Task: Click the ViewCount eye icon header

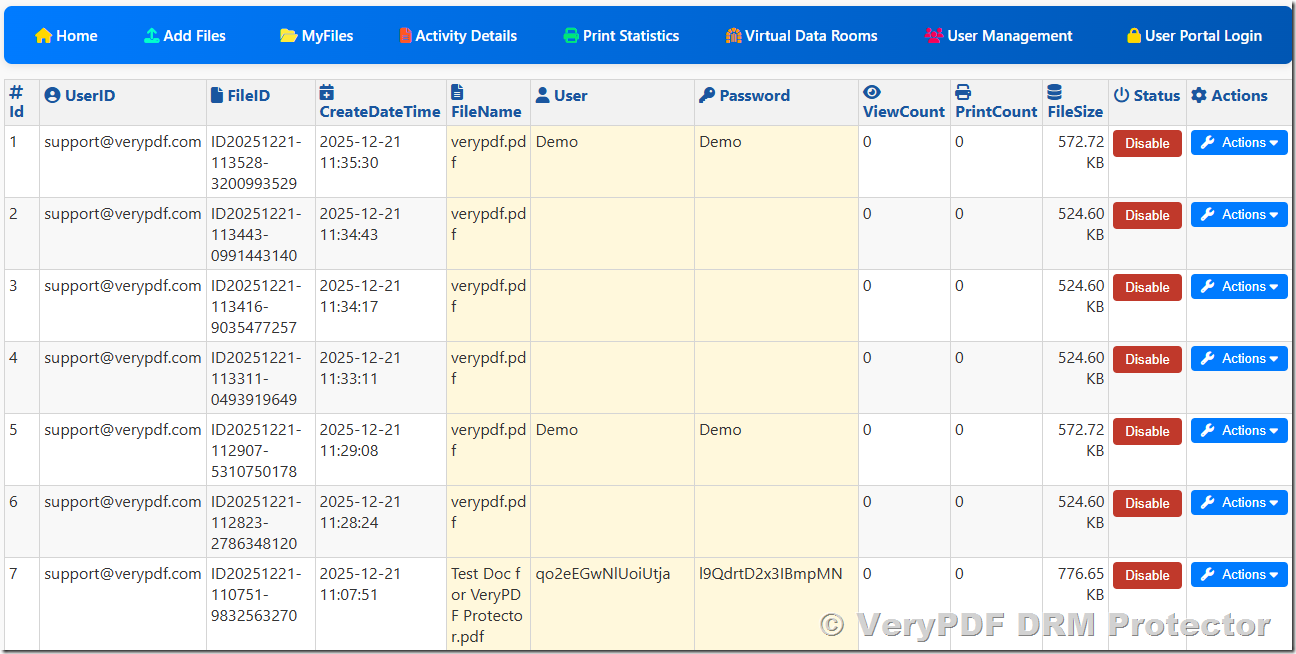Action: coord(872,92)
